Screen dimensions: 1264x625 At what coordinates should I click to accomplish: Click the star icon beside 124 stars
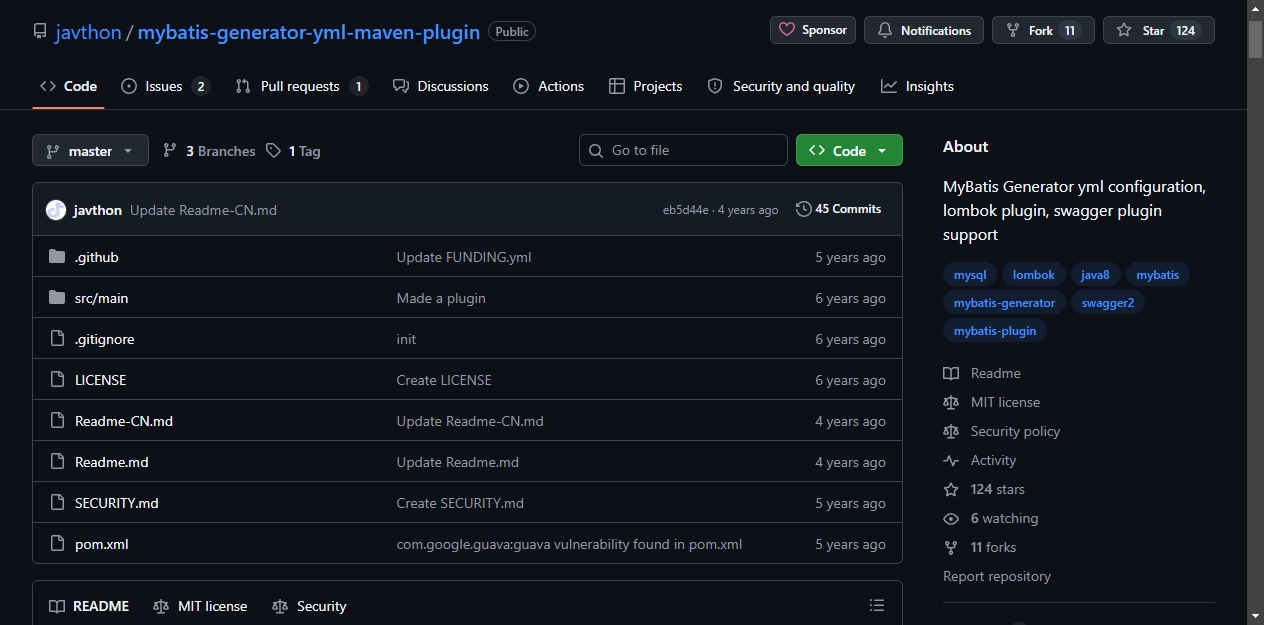[x=951, y=489]
